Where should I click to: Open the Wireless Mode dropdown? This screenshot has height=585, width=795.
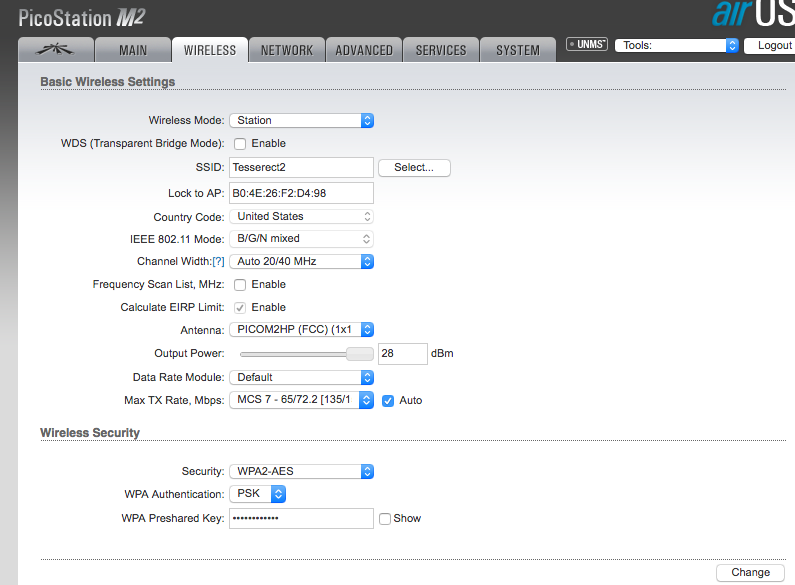click(x=302, y=120)
